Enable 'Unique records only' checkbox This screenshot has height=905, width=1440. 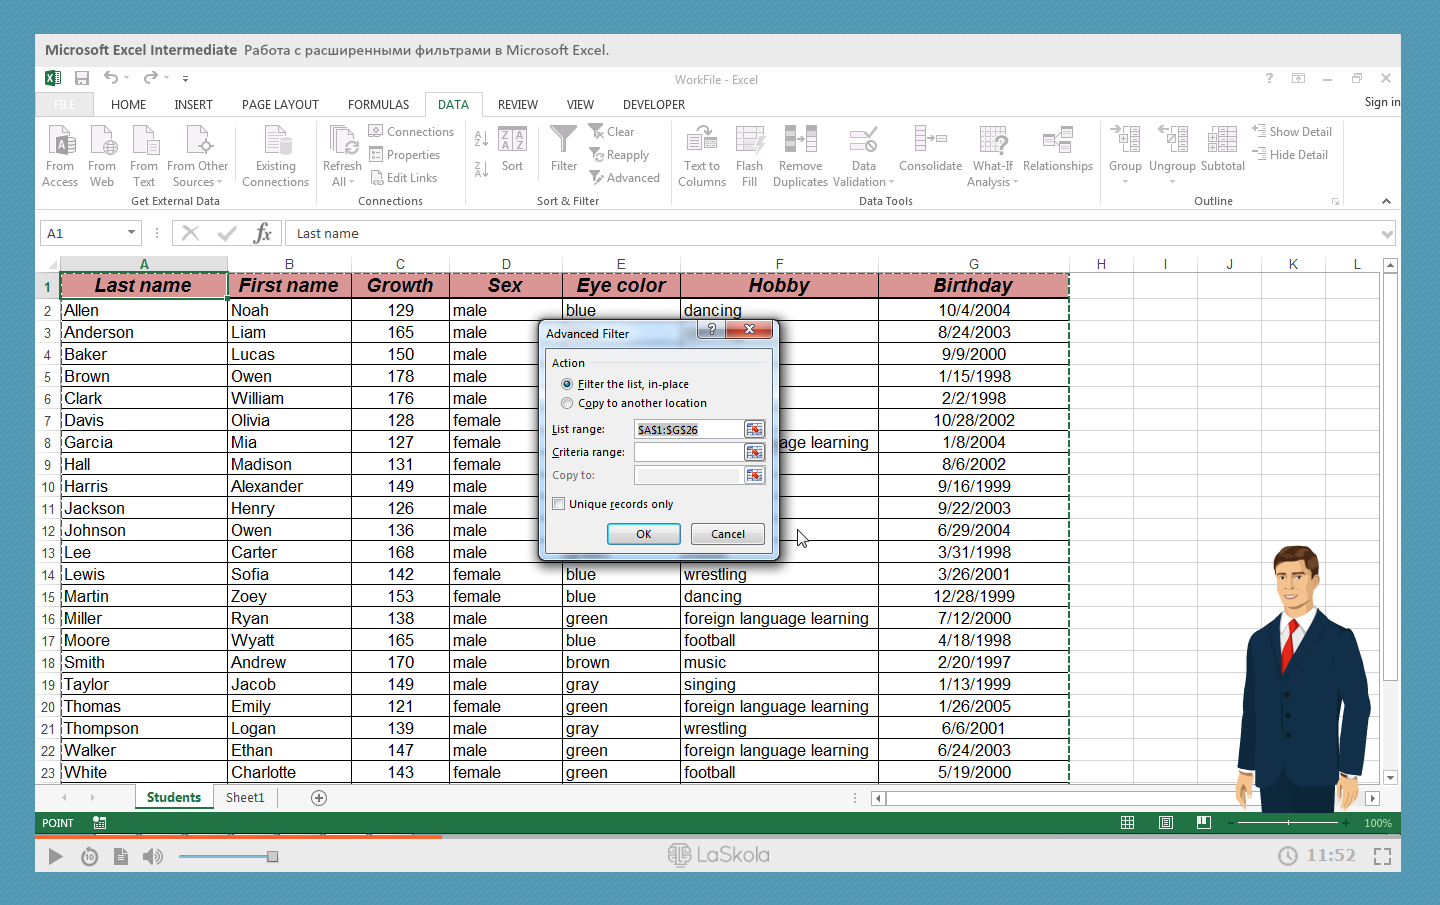click(x=559, y=504)
